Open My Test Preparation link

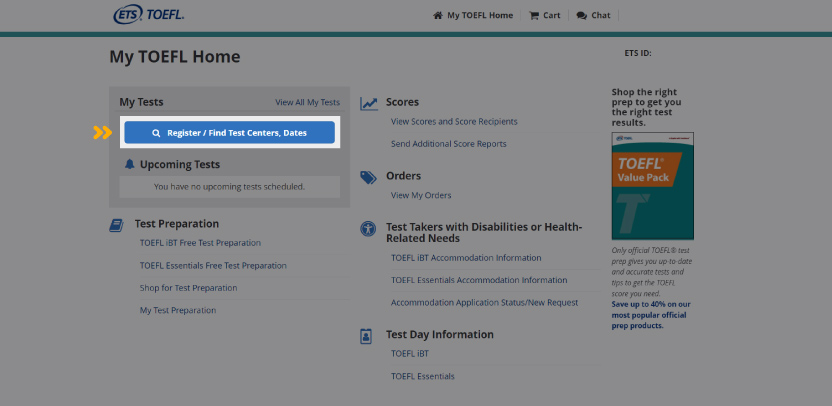(178, 310)
